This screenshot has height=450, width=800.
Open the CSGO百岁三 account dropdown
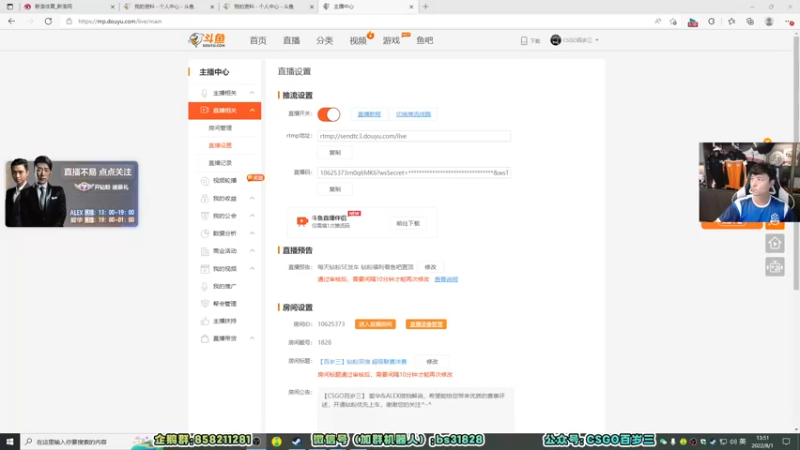[574, 40]
